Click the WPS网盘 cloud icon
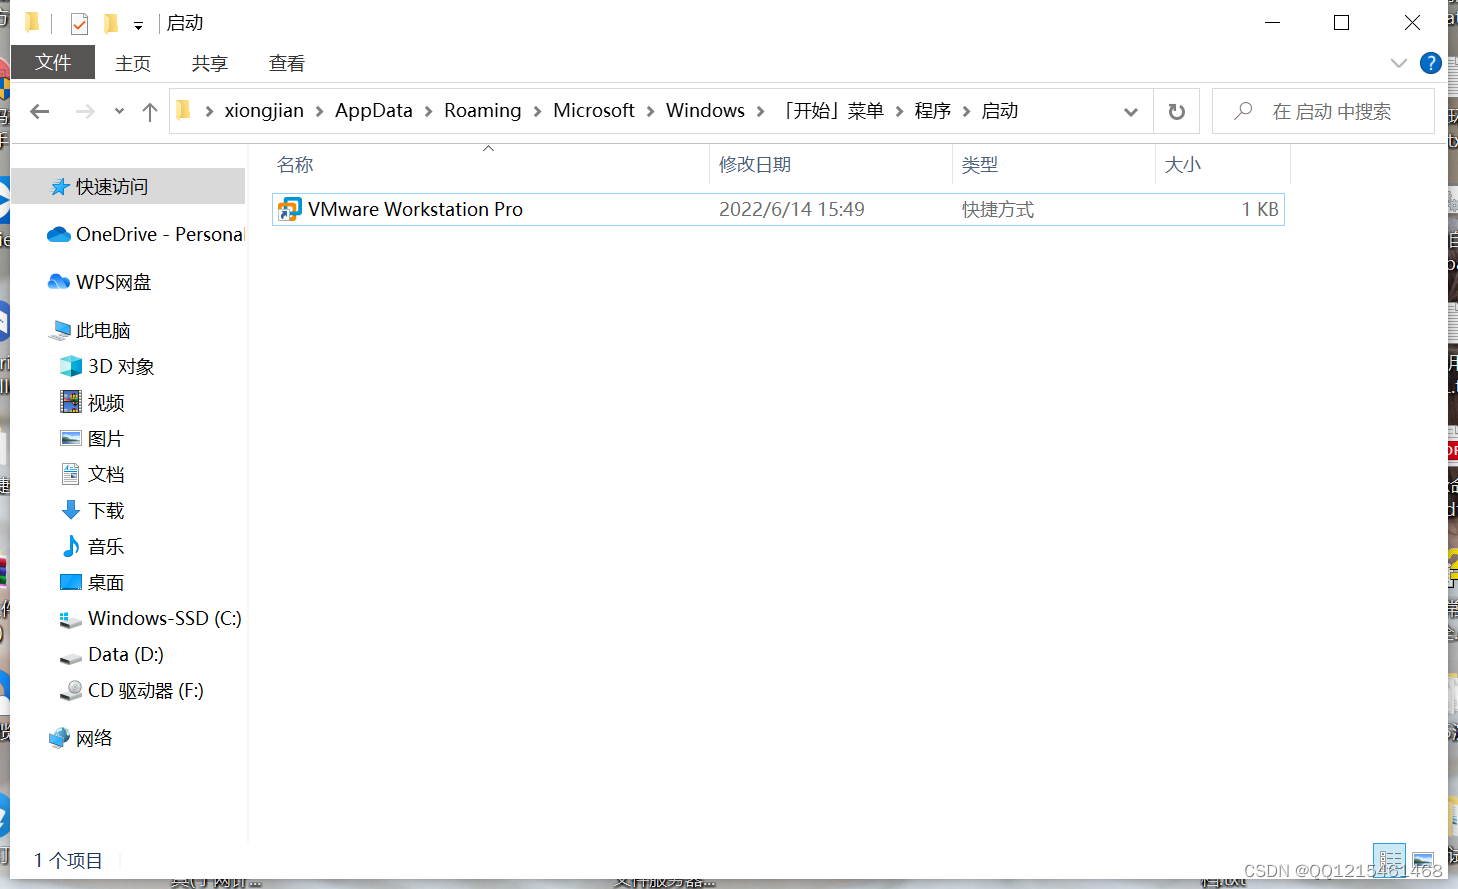This screenshot has width=1458, height=889. [59, 282]
